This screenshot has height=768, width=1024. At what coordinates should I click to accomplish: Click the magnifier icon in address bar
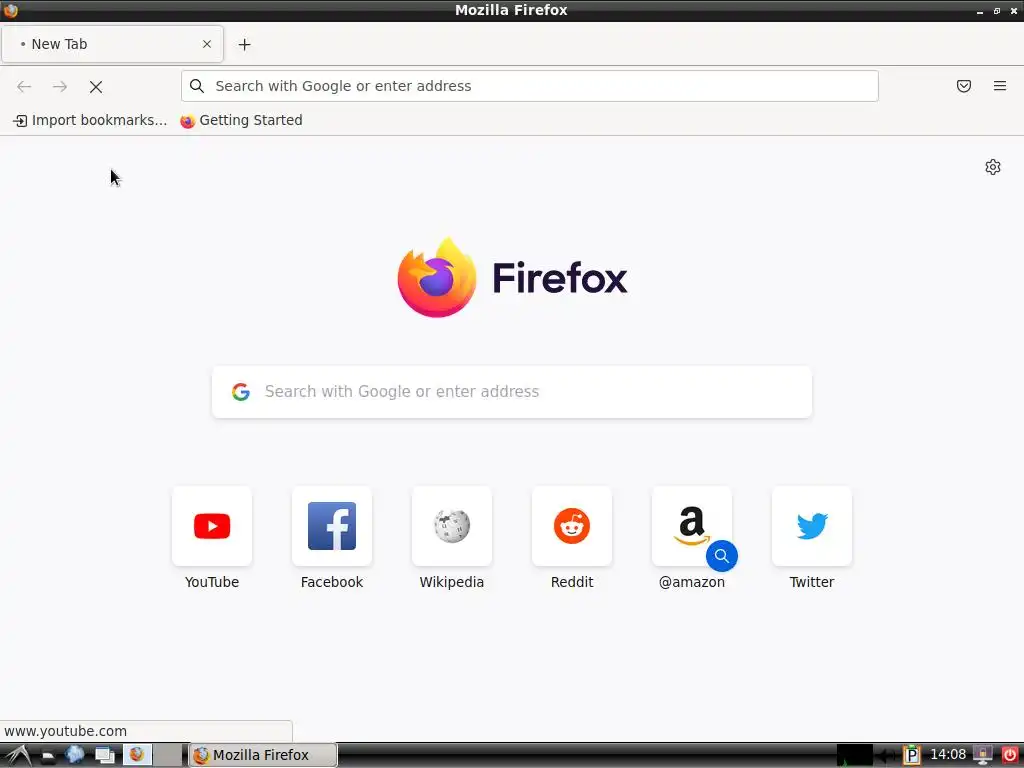click(x=197, y=86)
